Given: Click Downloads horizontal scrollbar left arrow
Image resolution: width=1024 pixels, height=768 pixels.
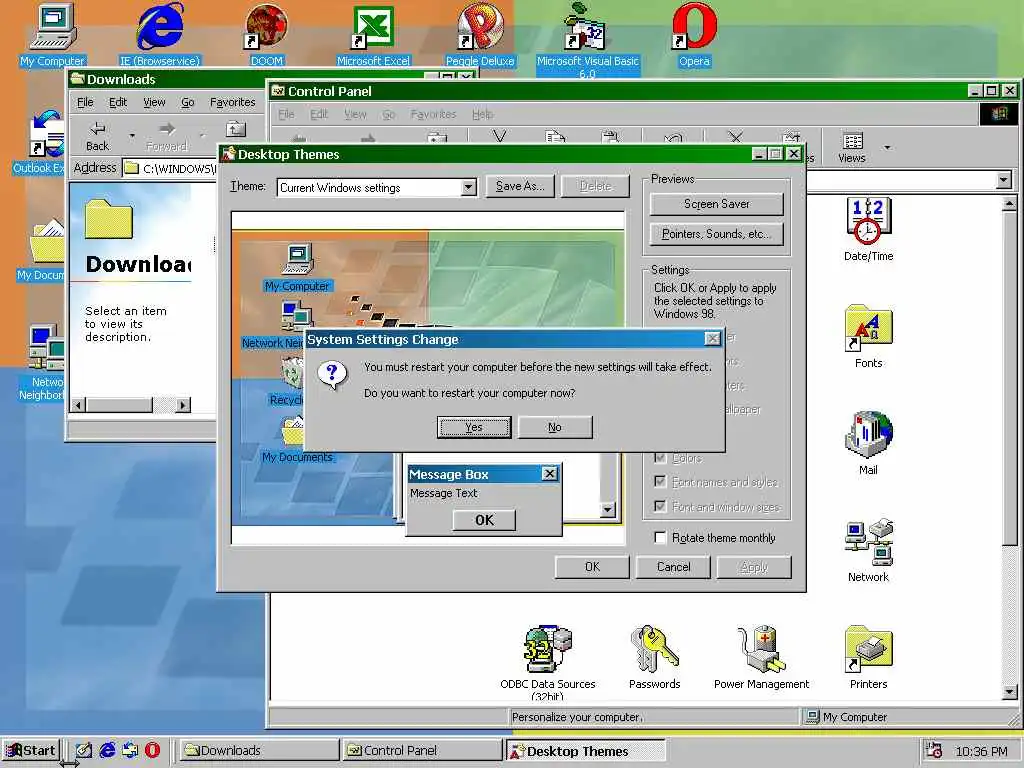Looking at the screenshot, I should pyautogui.click(x=78, y=405).
